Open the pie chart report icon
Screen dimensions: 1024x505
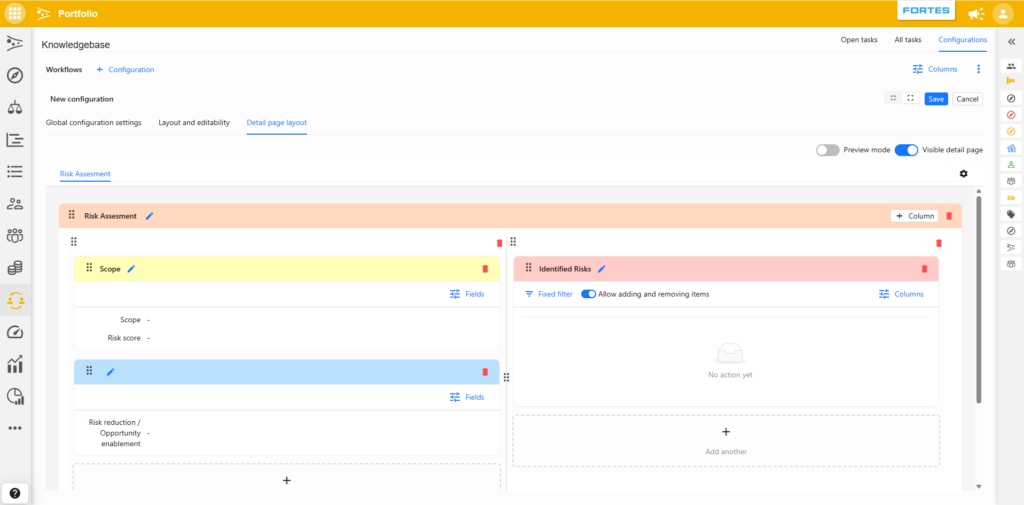pyautogui.click(x=15, y=396)
